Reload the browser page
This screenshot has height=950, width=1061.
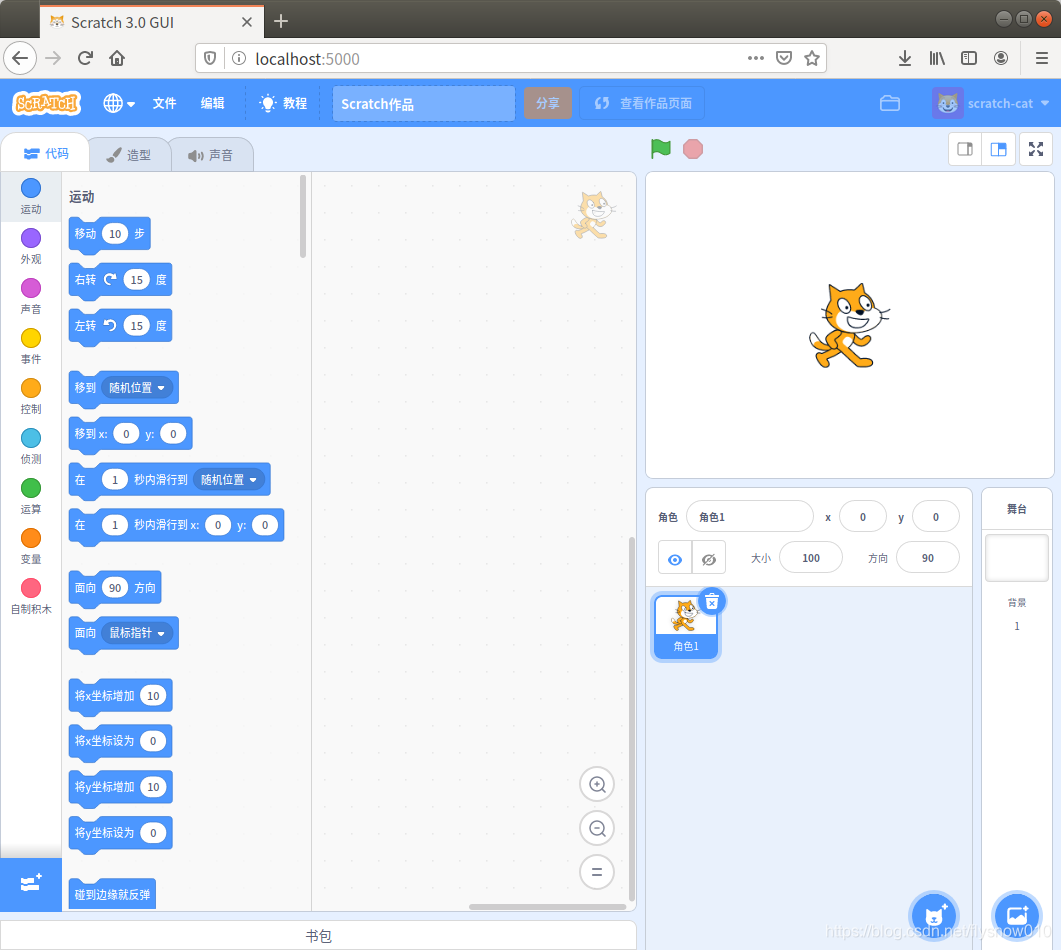click(85, 58)
